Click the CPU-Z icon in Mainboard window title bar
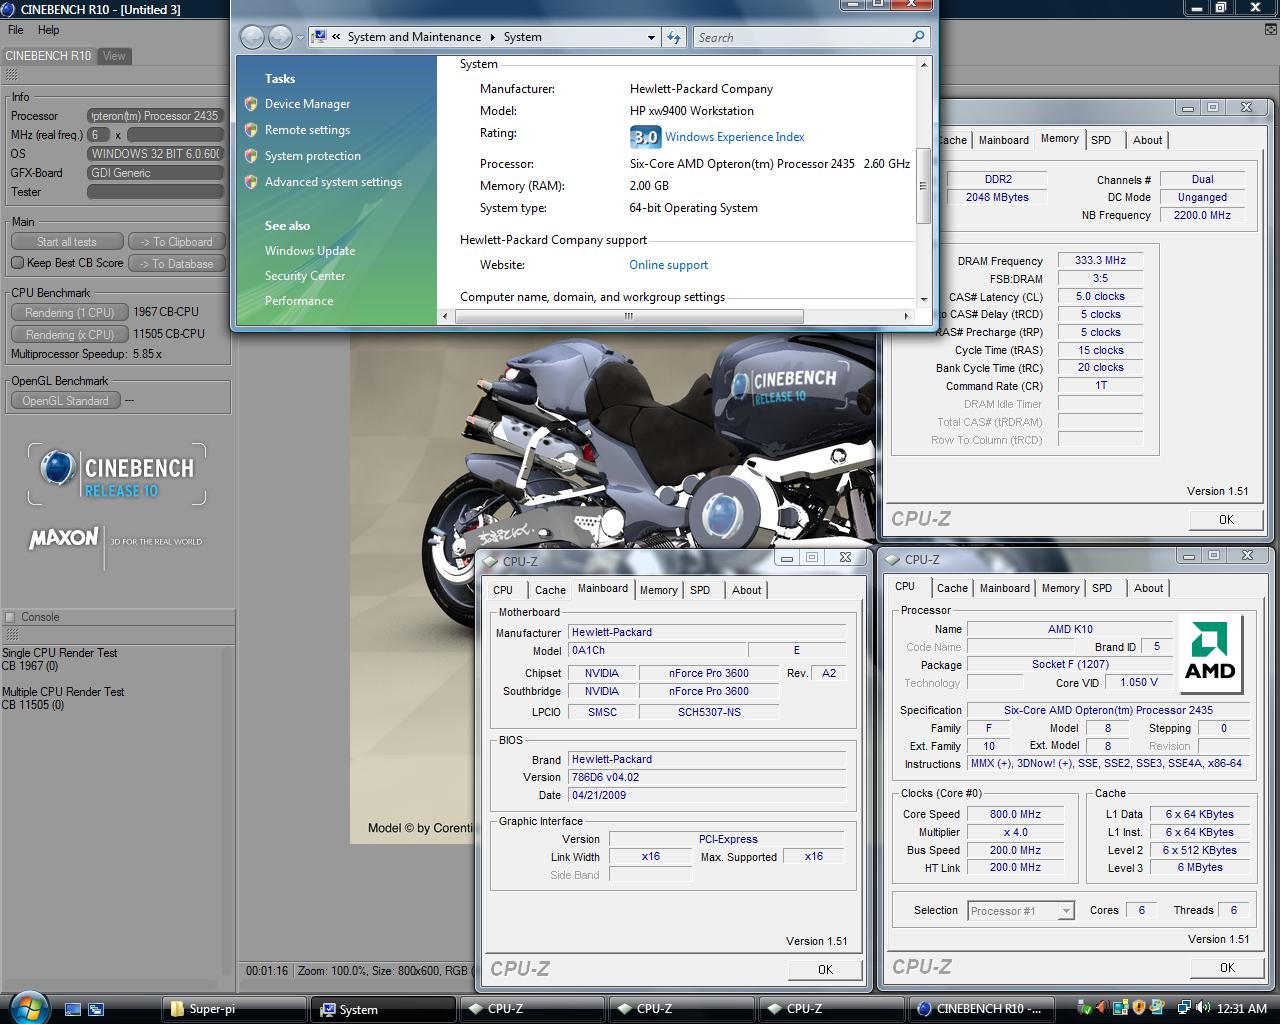 [x=491, y=561]
